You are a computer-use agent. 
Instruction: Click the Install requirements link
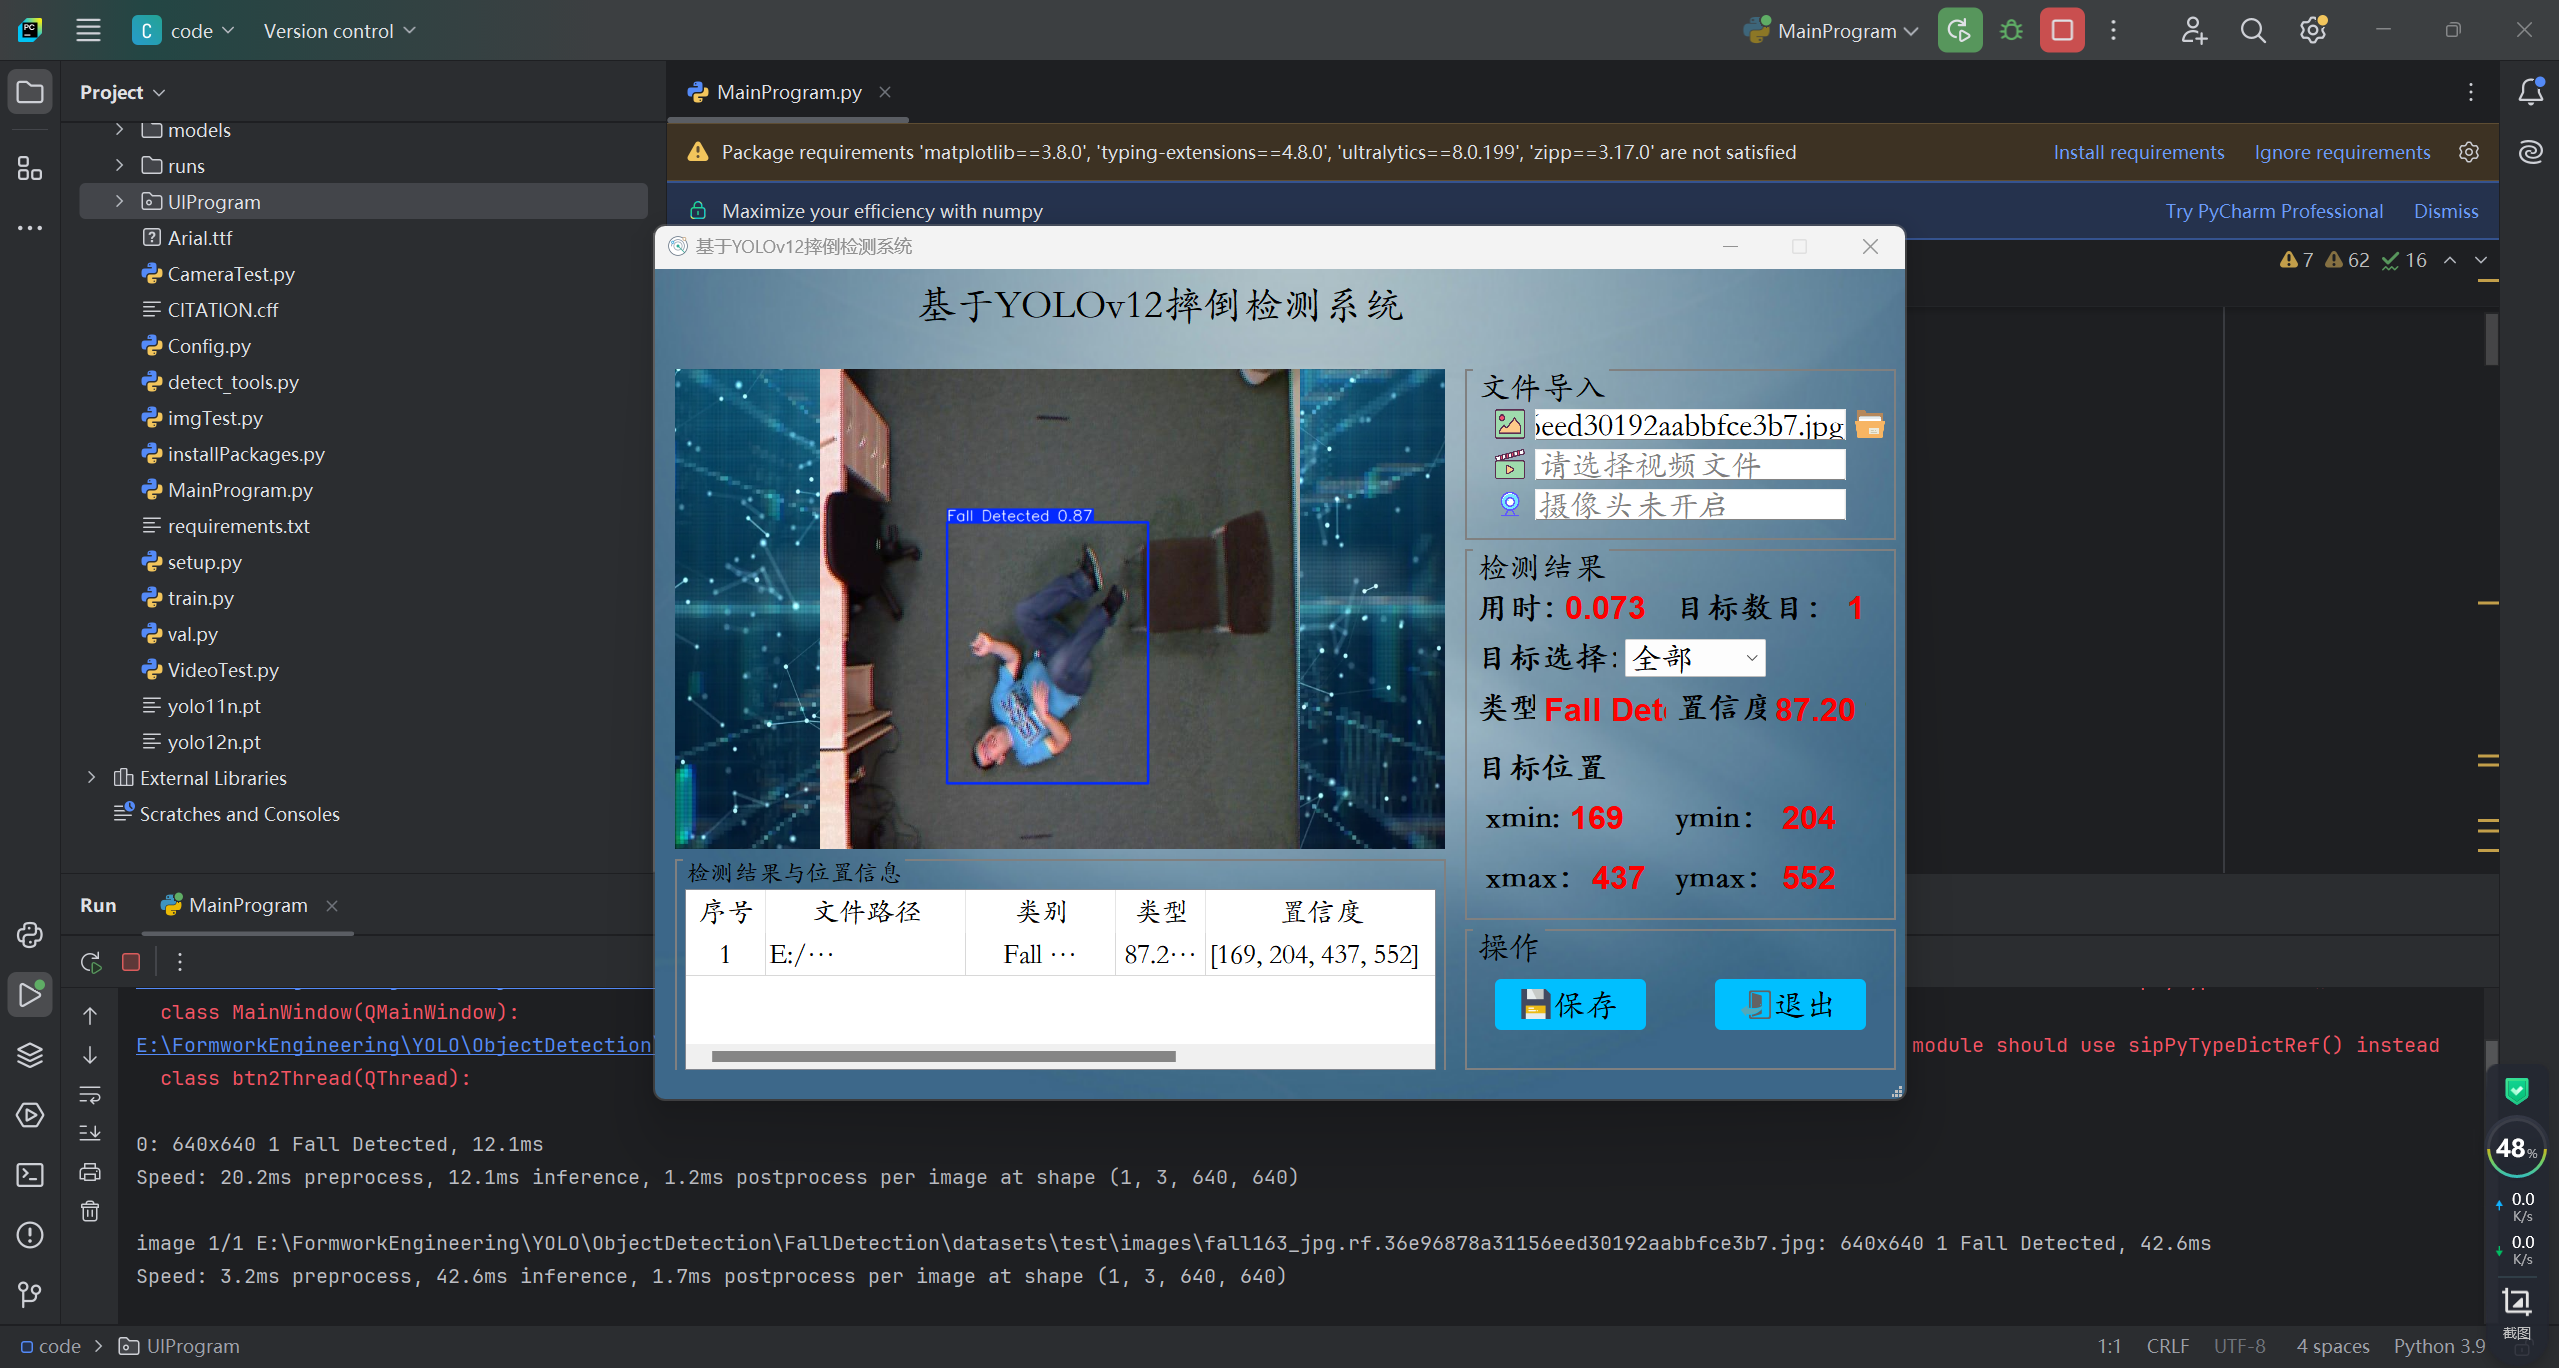(2138, 152)
